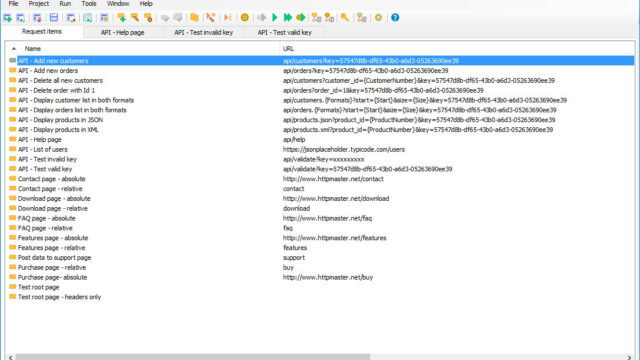Select 'Download page - absolute' row

[x=321, y=198]
